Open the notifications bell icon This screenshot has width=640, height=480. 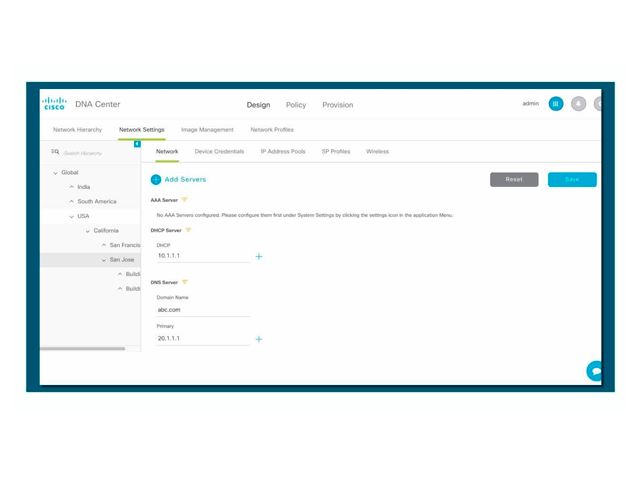[578, 104]
